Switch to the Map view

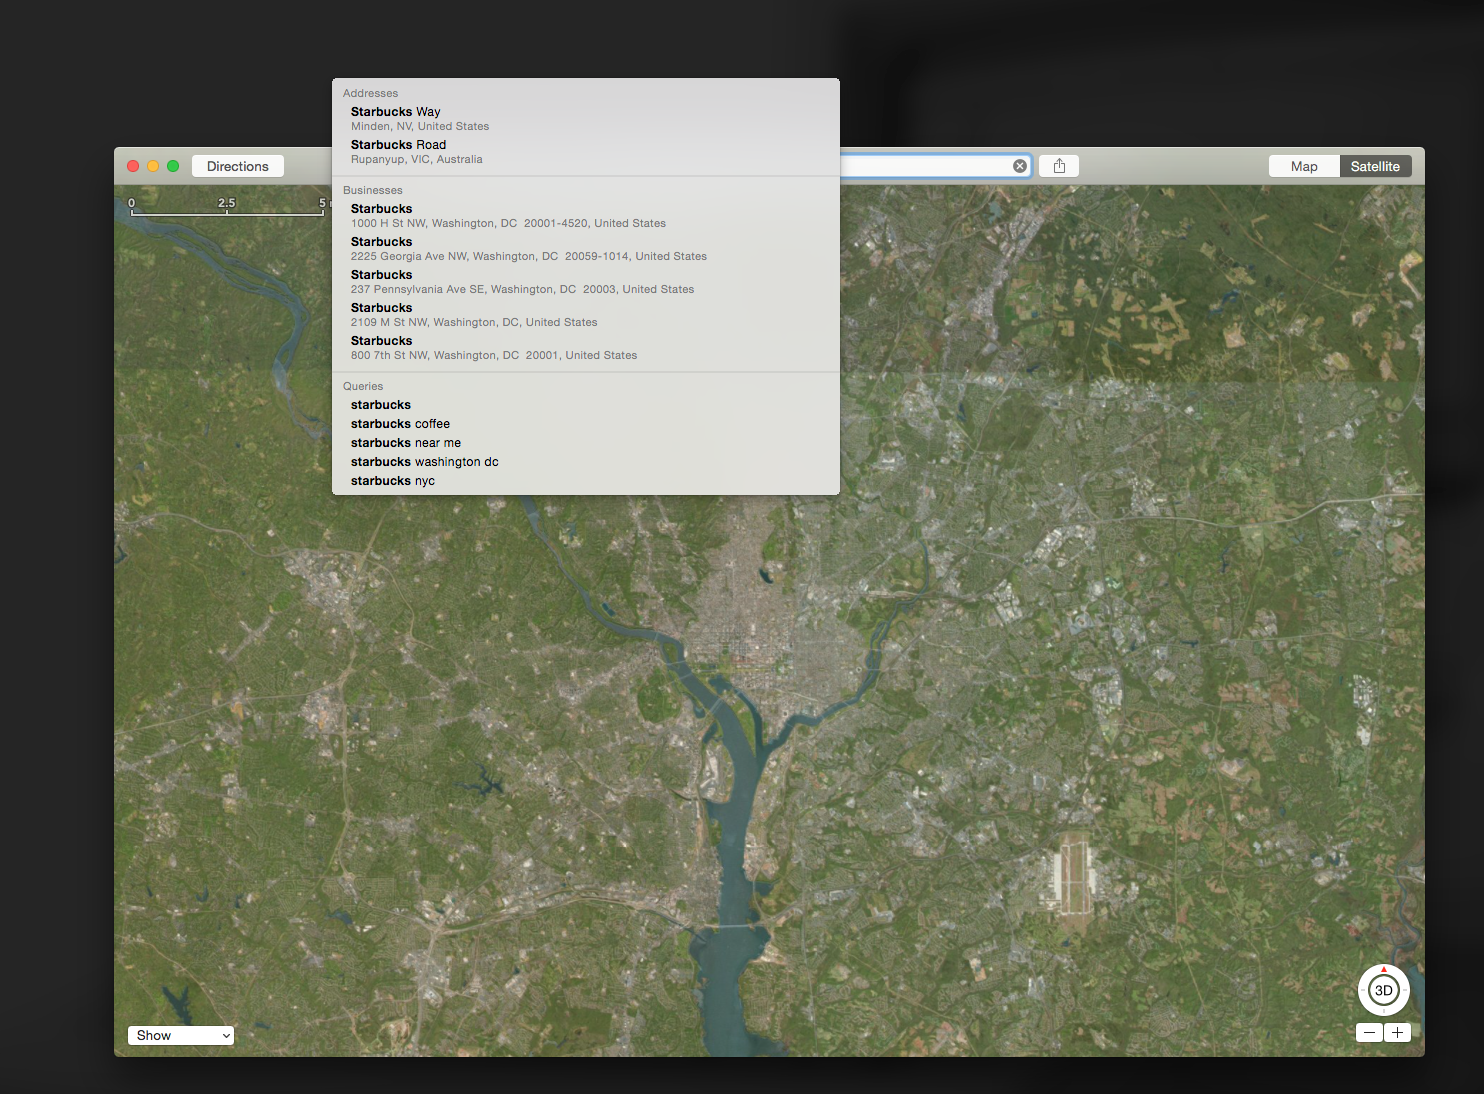tap(1304, 166)
